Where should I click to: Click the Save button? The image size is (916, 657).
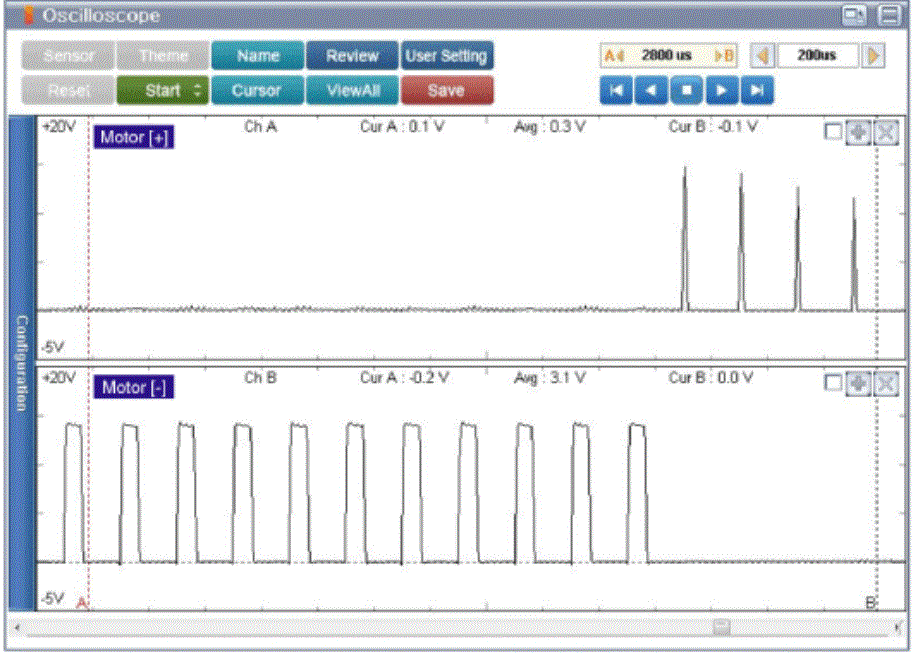pyautogui.click(x=446, y=90)
